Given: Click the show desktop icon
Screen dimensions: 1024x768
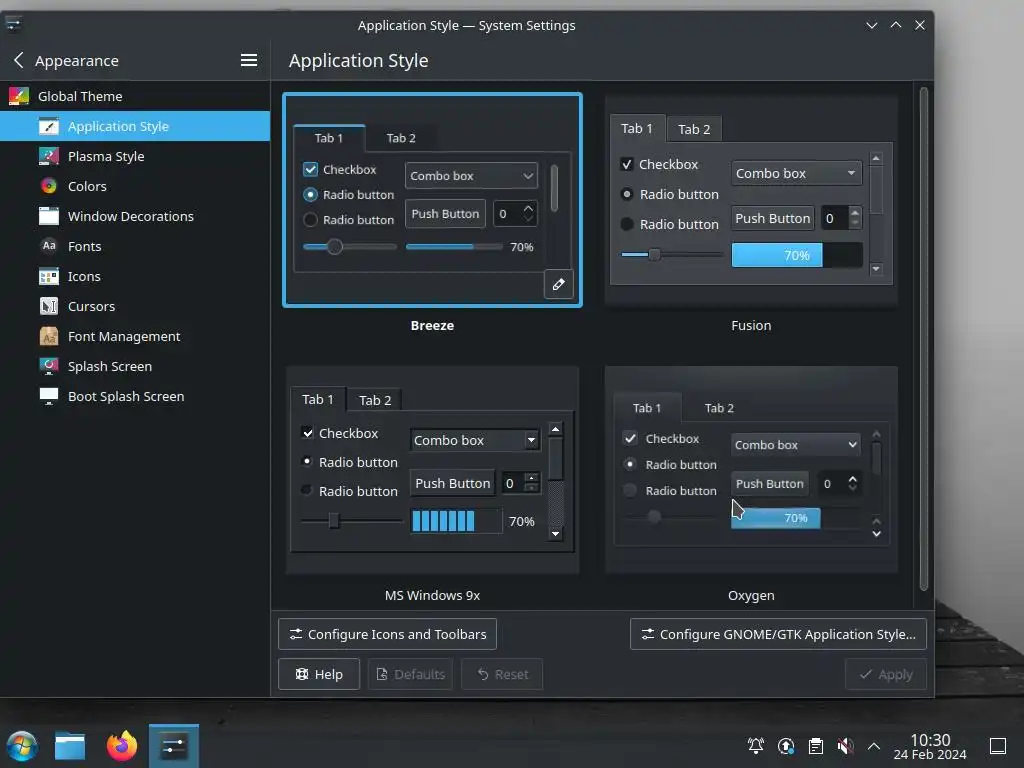Looking at the screenshot, I should pos(998,746).
